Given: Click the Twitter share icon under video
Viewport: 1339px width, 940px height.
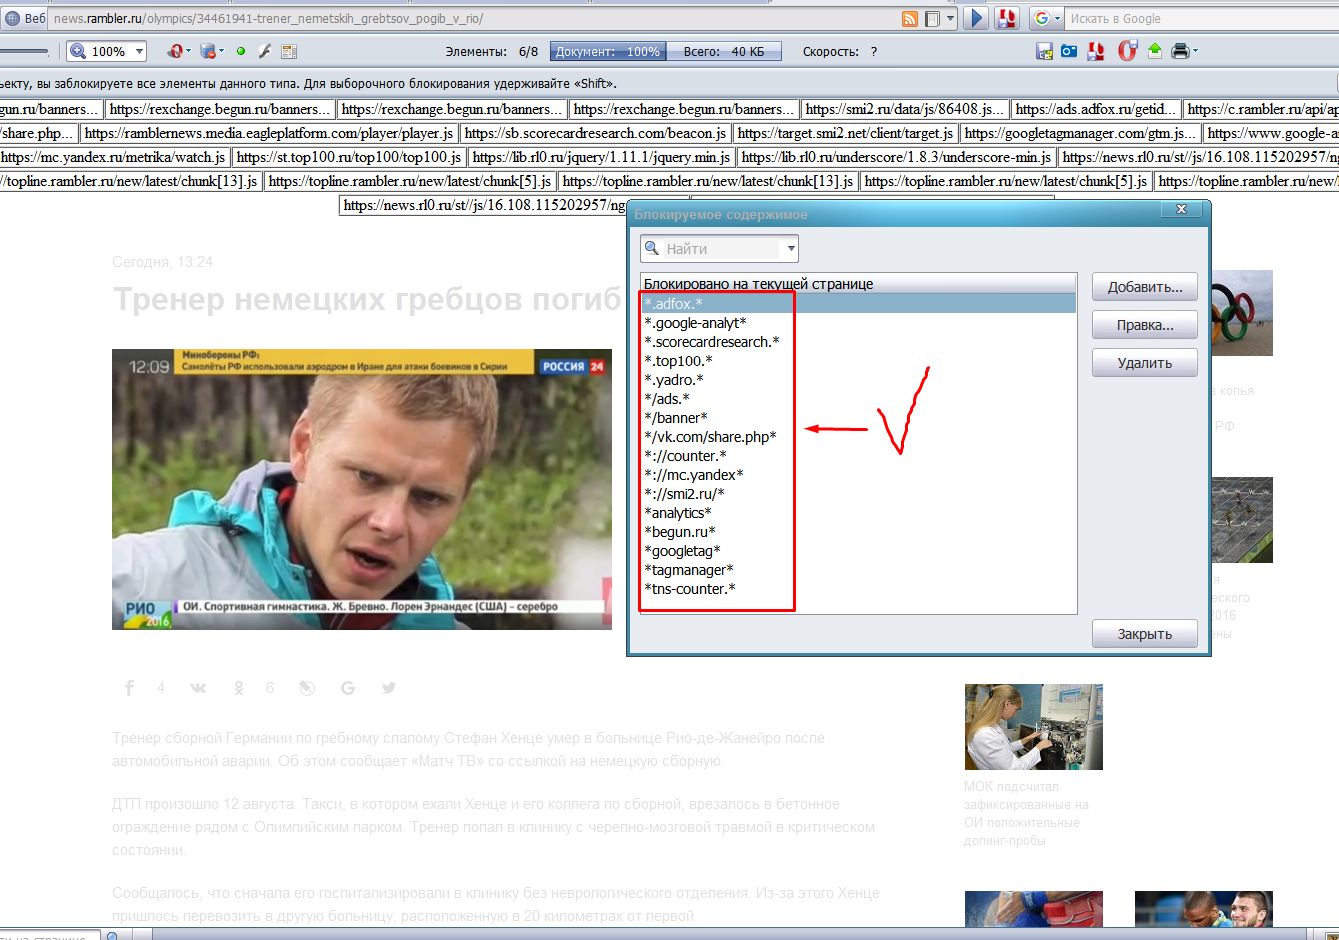Looking at the screenshot, I should pyautogui.click(x=389, y=688).
